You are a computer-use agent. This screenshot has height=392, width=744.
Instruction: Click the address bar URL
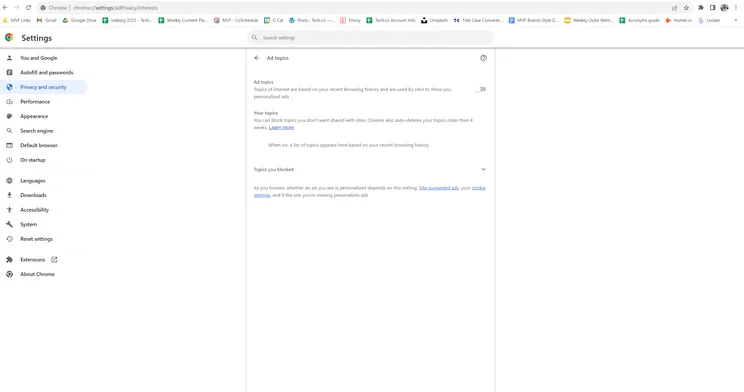click(115, 8)
